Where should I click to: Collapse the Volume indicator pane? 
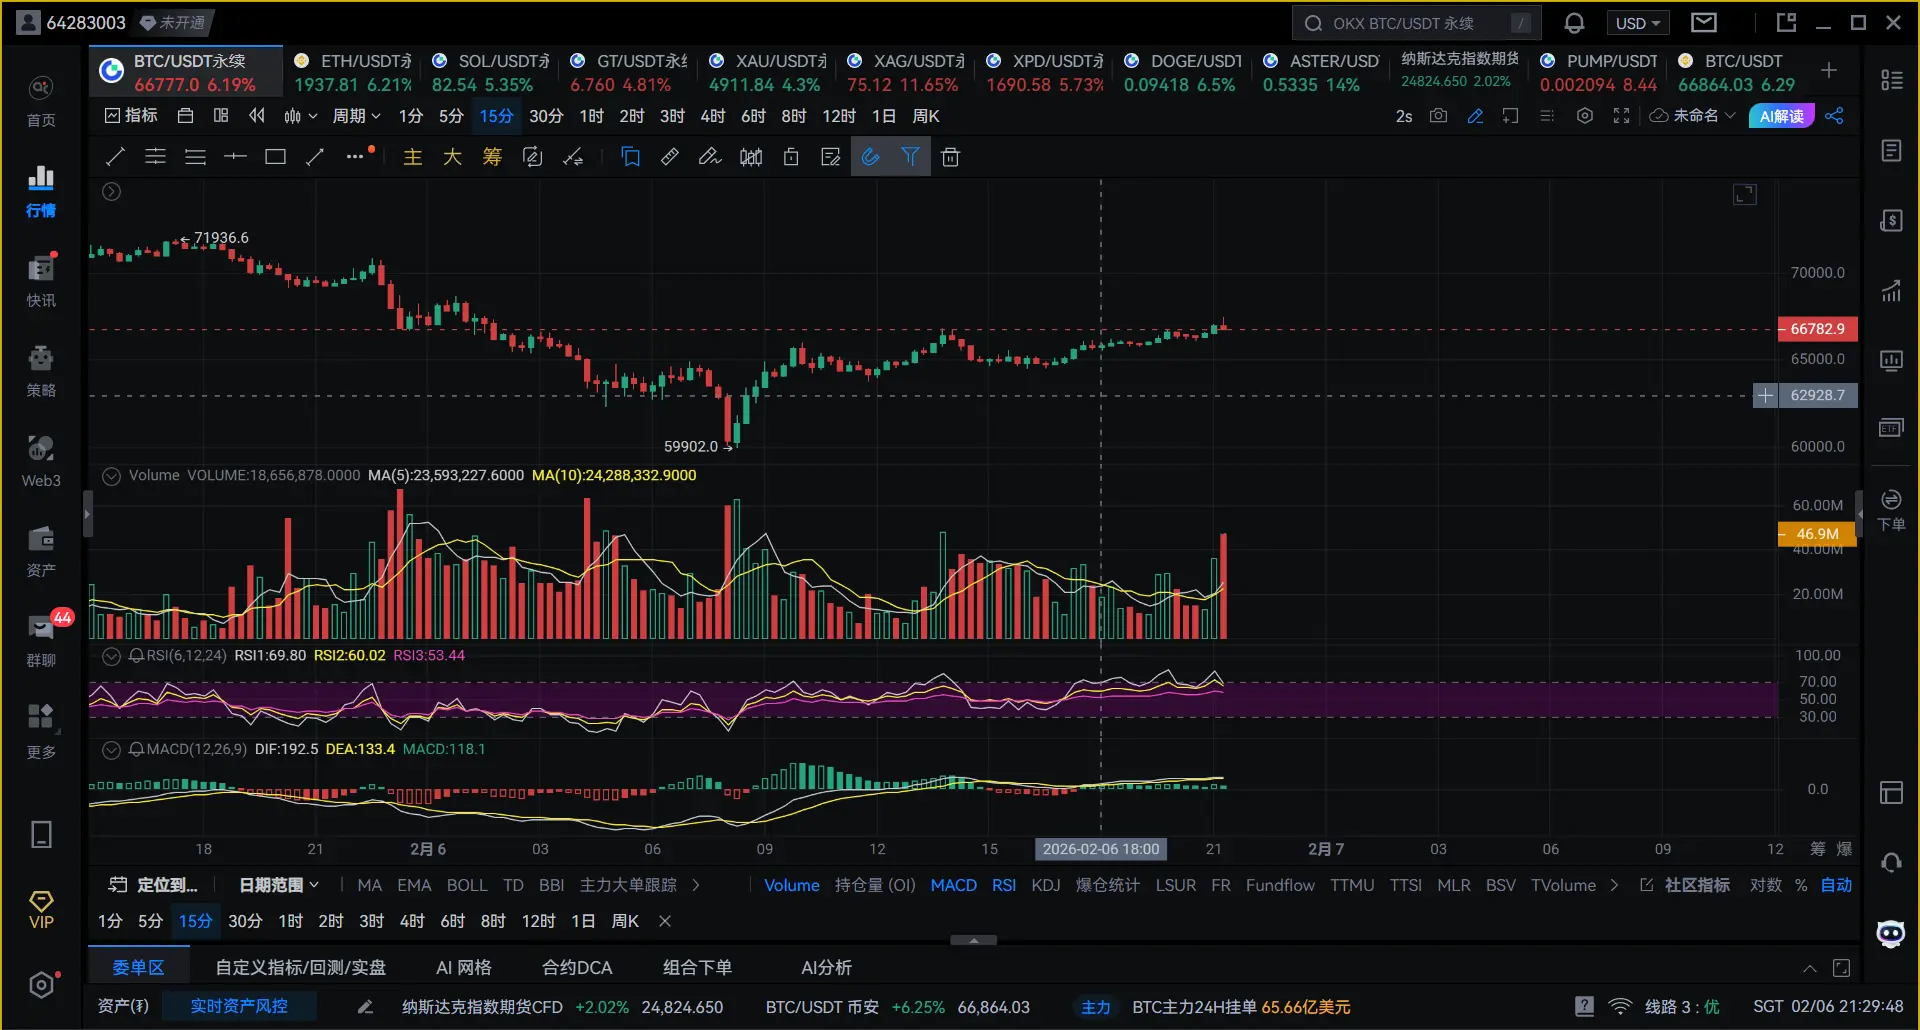(x=112, y=475)
